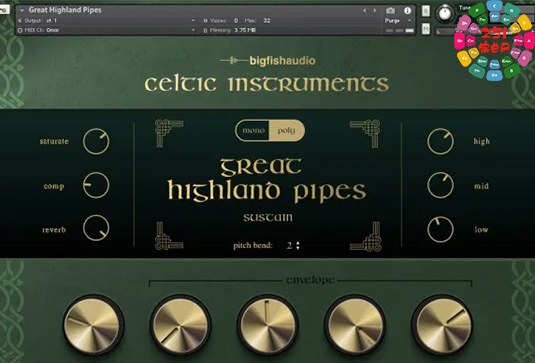Screen dimensions: 535x363
Task: Adjust the Tune knob
Action: click(445, 13)
